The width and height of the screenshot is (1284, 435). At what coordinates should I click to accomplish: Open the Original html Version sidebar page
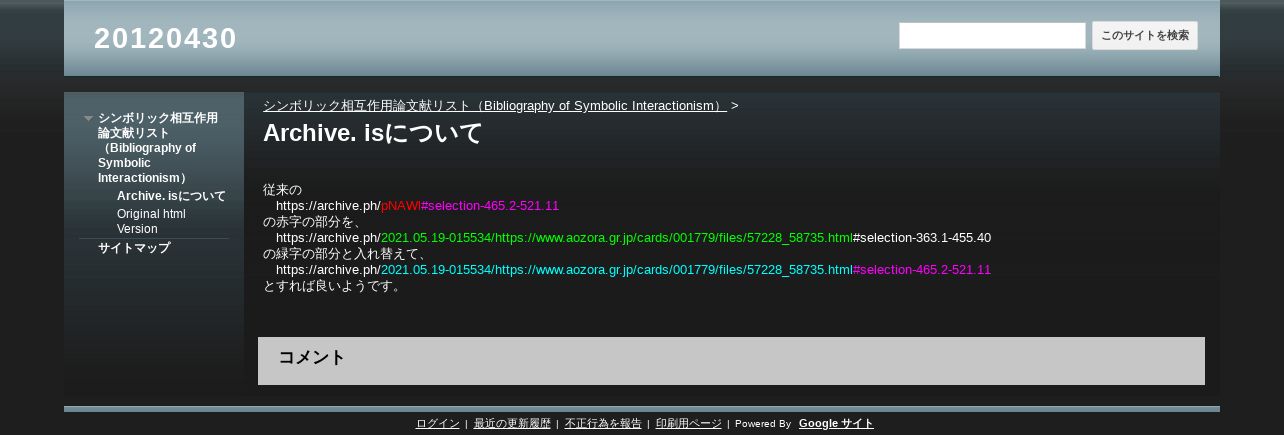coord(151,221)
